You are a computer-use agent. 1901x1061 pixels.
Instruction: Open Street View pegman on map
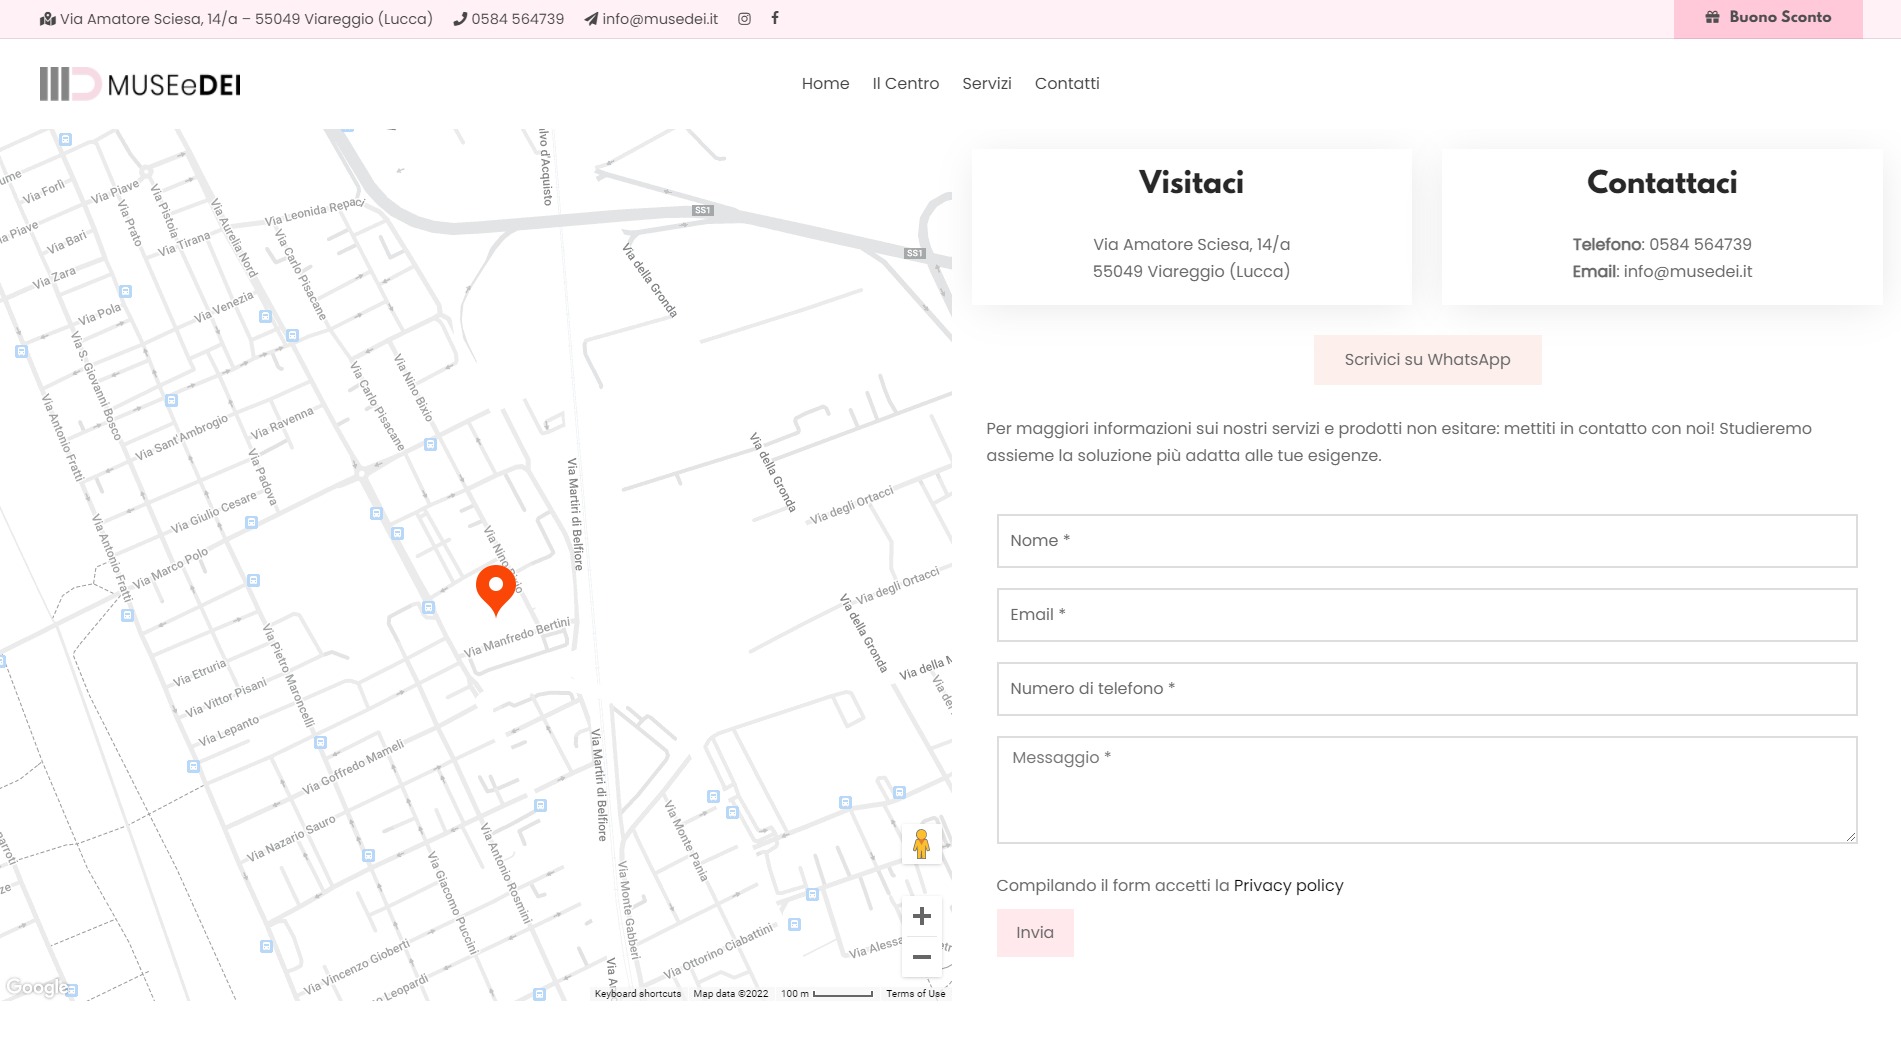pyautogui.click(x=921, y=844)
